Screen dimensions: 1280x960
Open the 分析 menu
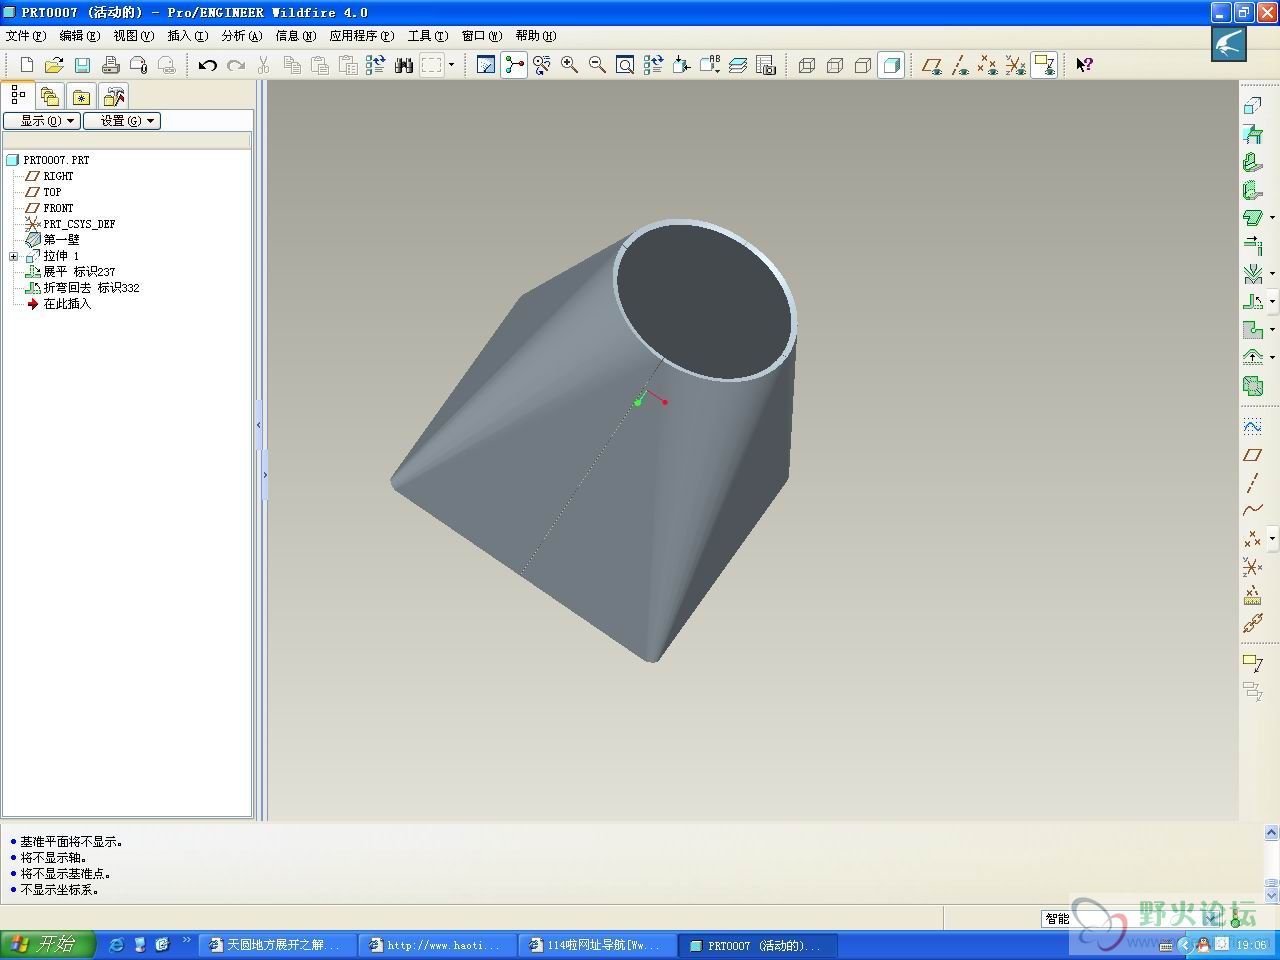242,36
